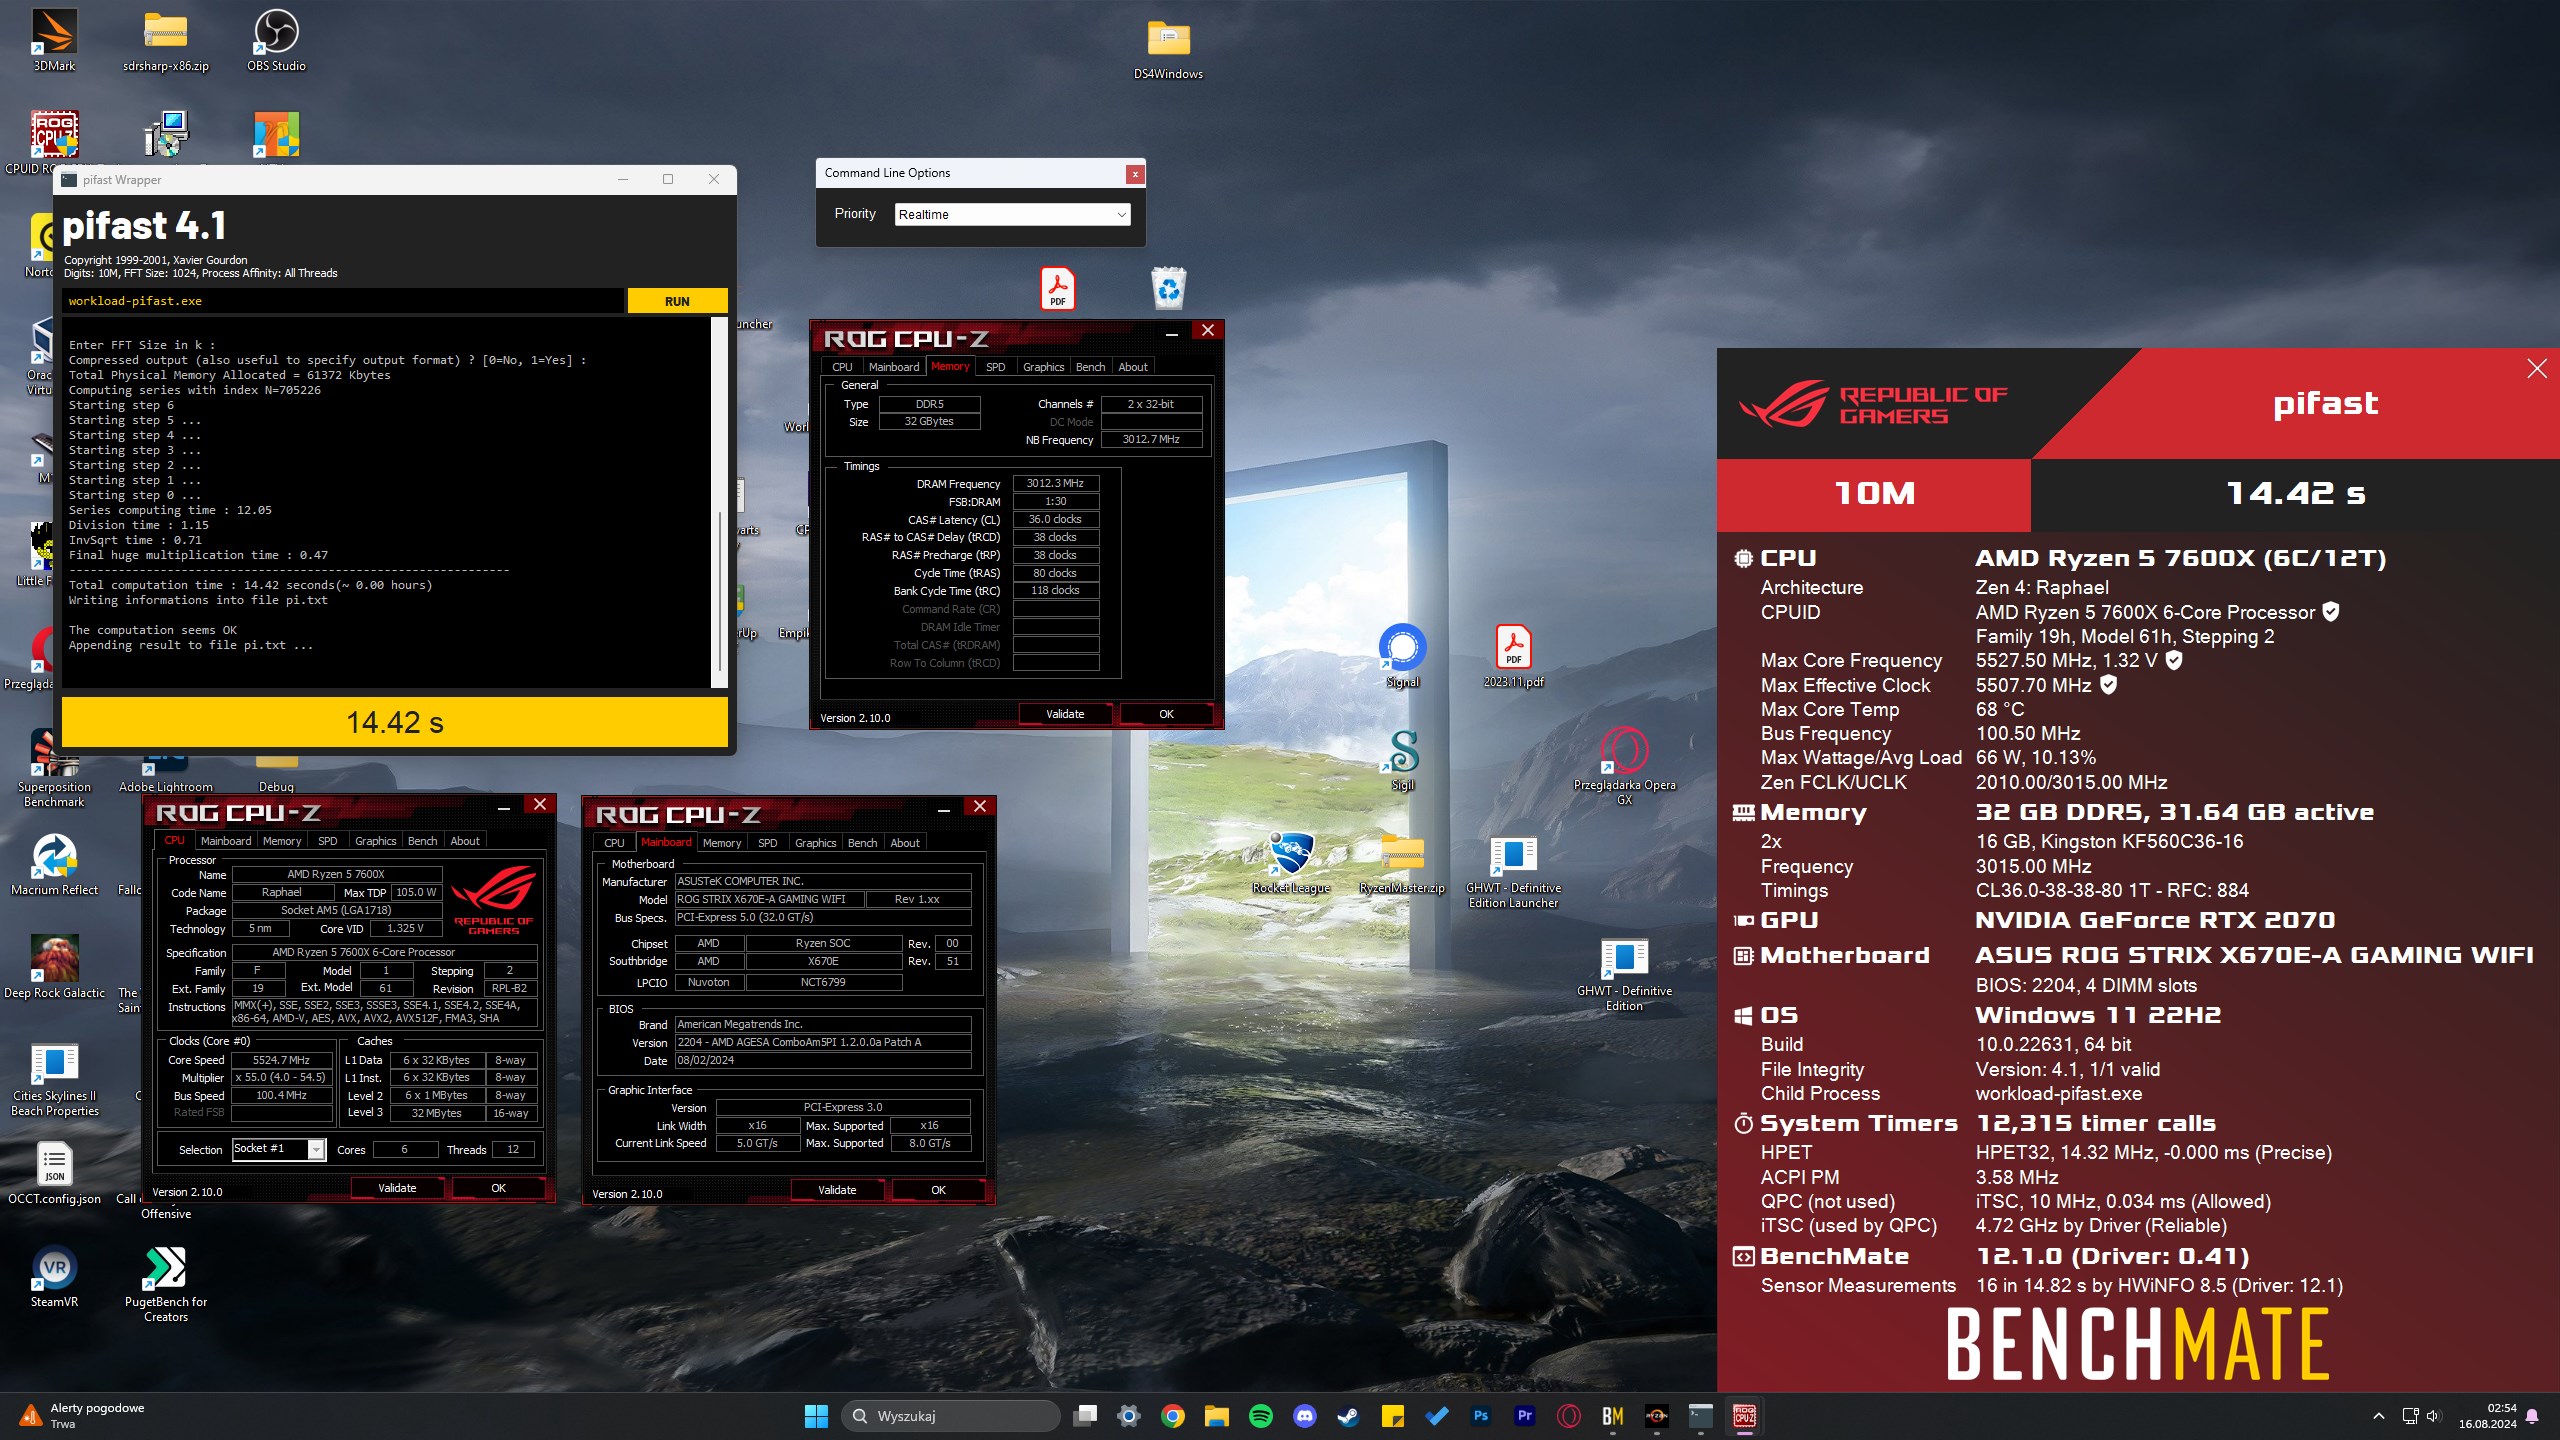Click the yellow 14.42 s result bar
Viewport: 2560px width, 1440px height.
[x=394, y=722]
